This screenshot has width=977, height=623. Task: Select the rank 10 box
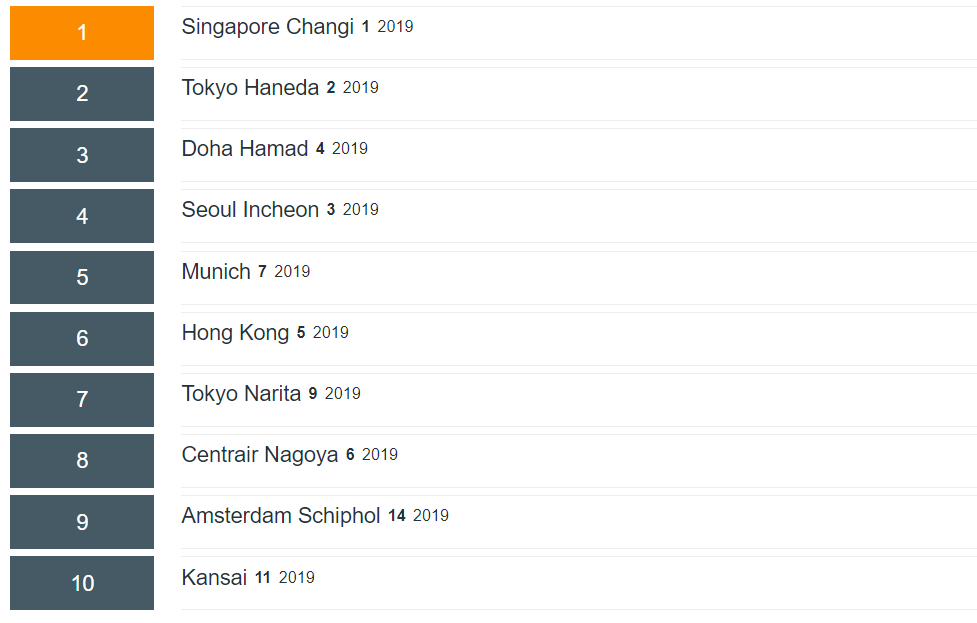(82, 583)
